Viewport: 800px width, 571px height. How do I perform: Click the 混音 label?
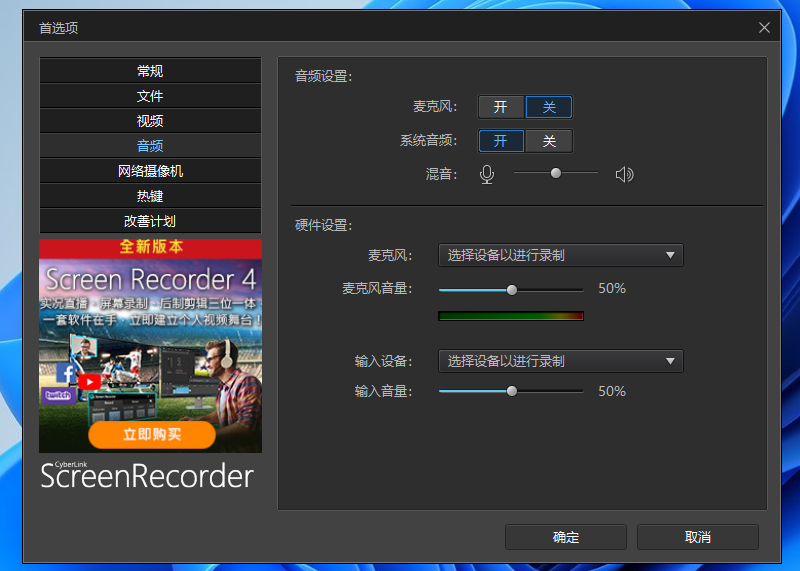(441, 175)
